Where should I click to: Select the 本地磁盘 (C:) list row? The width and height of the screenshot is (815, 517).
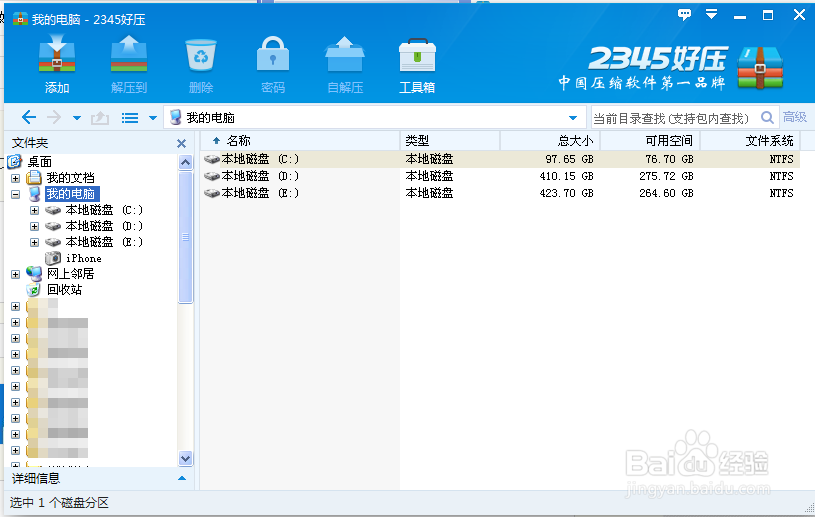[501, 159]
